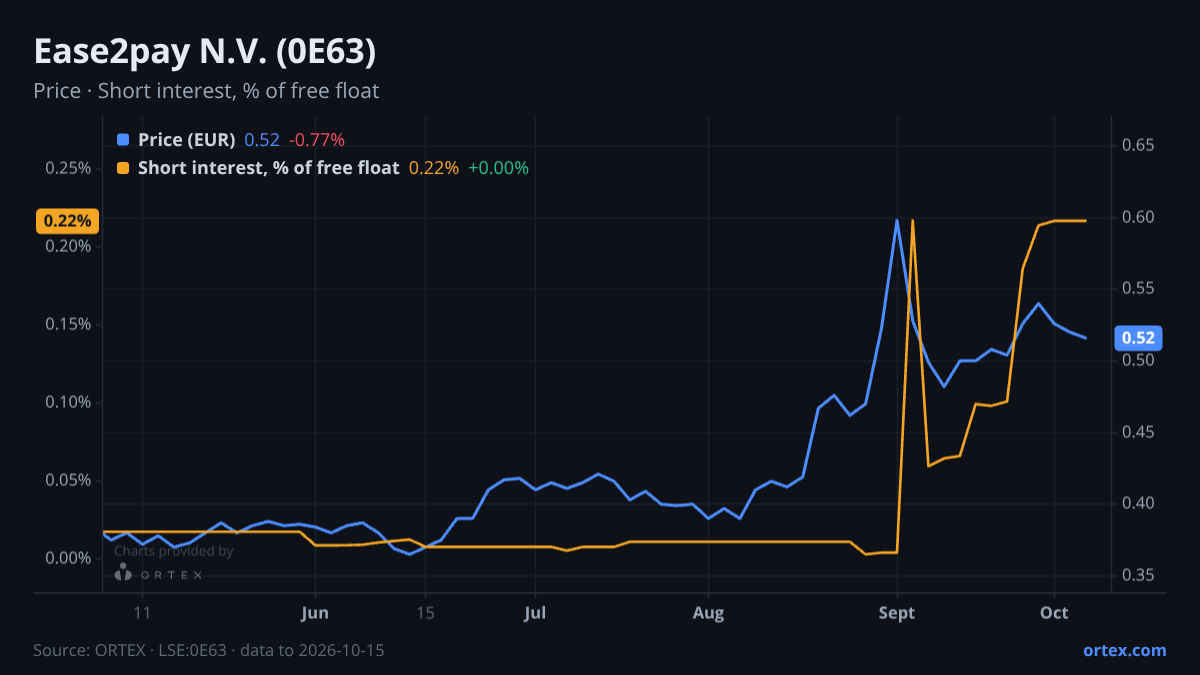Click the blue Price (EUR) legend swatch
Screen dimensions: 1200x675
point(123,140)
